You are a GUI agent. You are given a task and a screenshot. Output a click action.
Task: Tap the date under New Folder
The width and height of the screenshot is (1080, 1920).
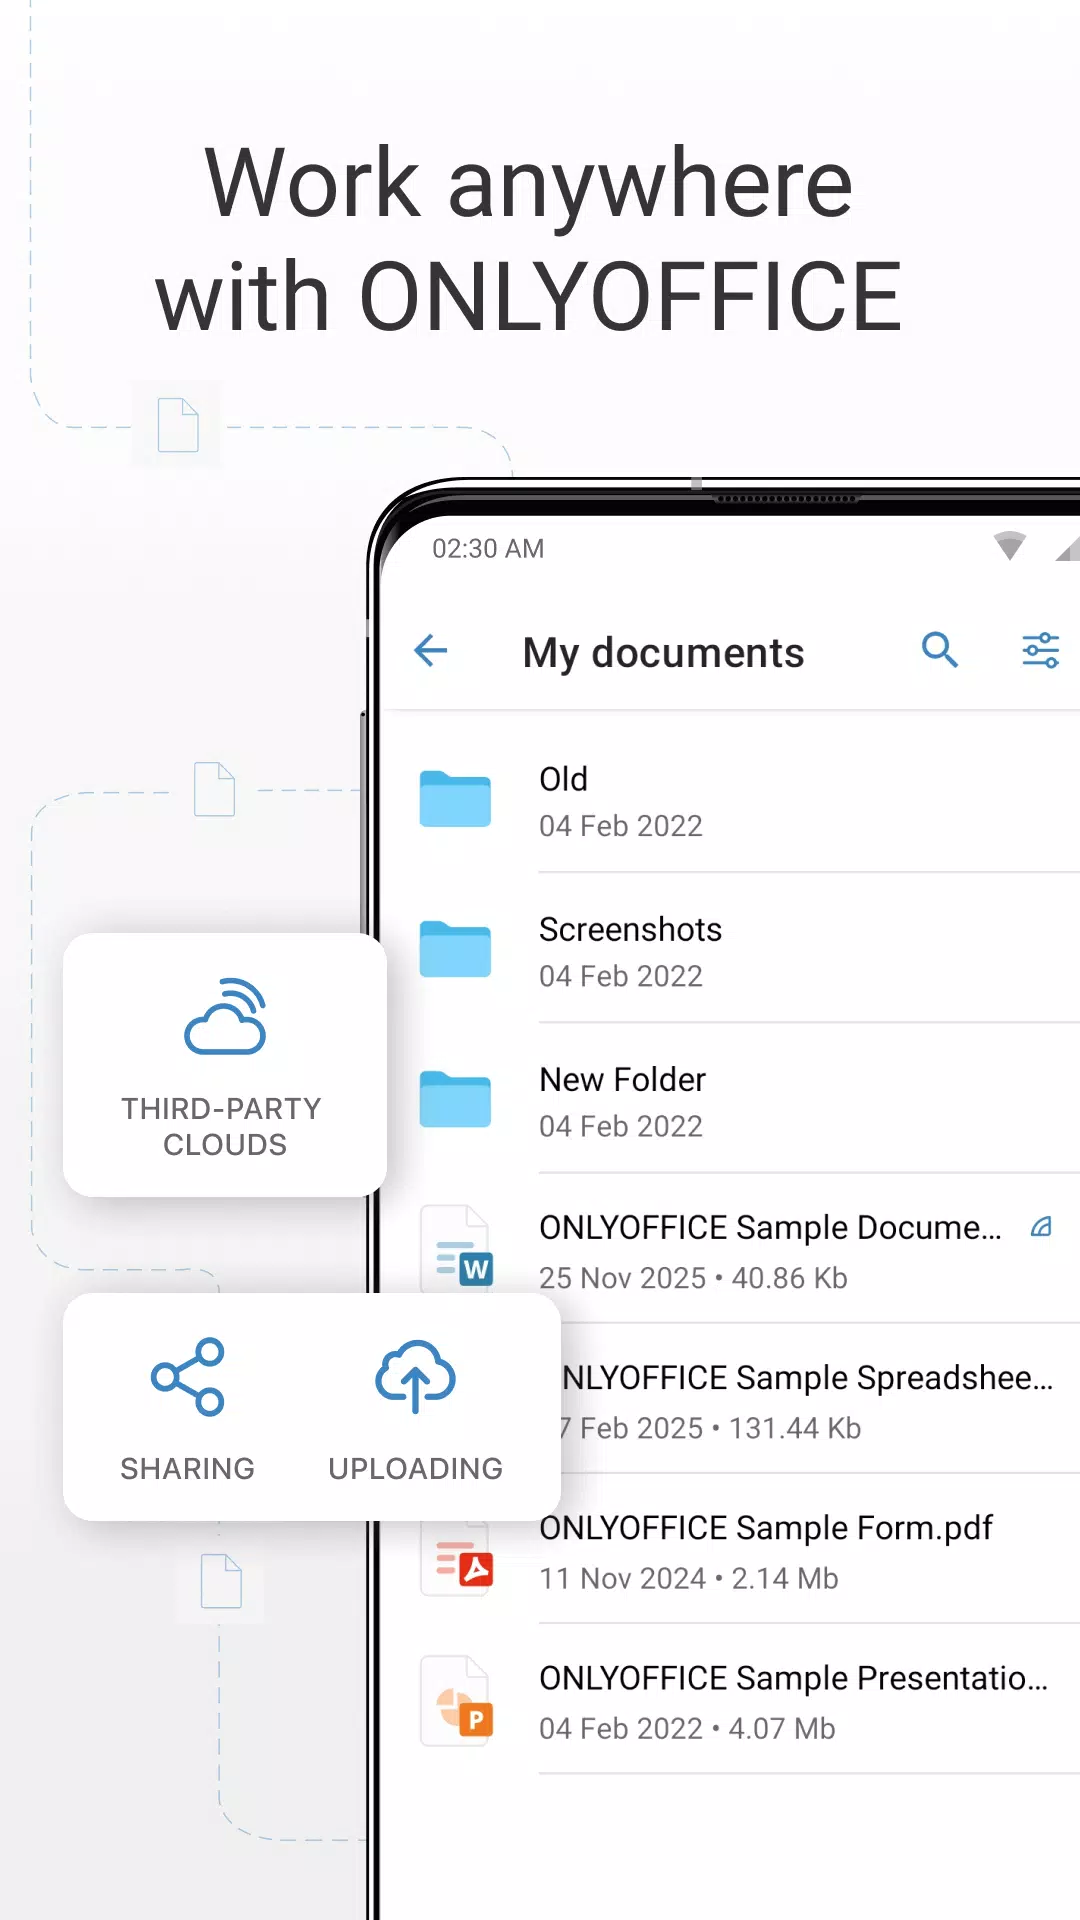click(621, 1126)
